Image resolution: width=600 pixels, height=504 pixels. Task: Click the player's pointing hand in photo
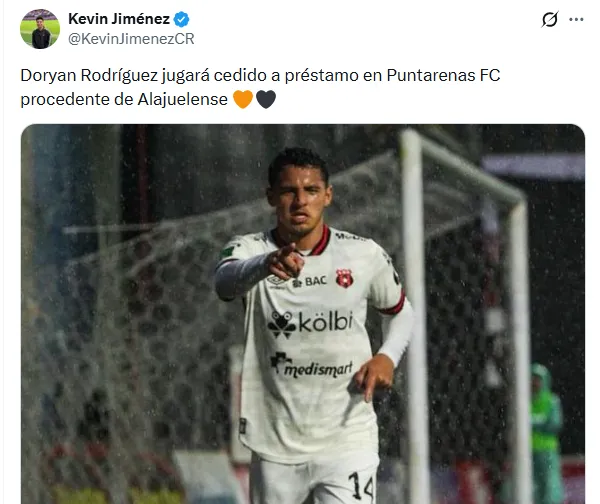point(286,261)
